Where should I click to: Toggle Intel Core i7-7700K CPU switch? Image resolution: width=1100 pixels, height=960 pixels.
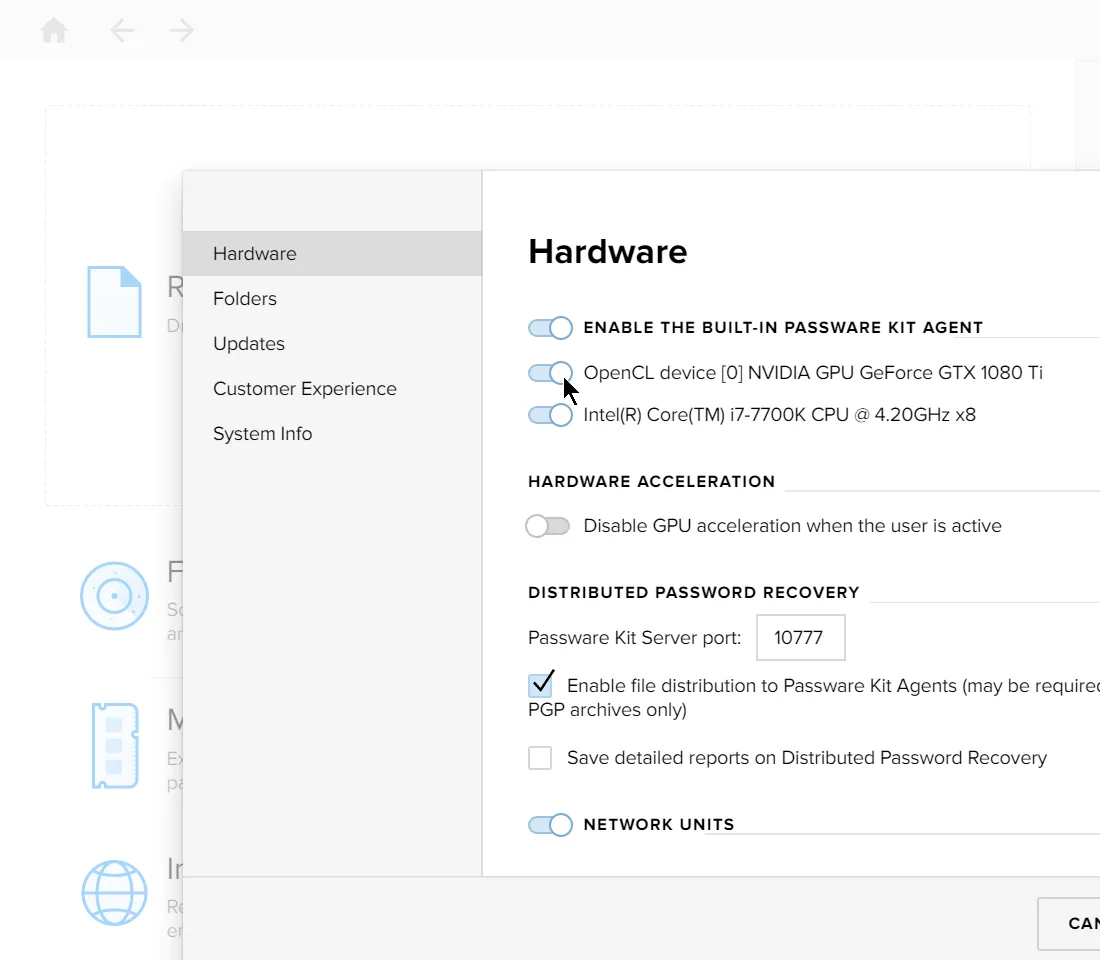550,415
